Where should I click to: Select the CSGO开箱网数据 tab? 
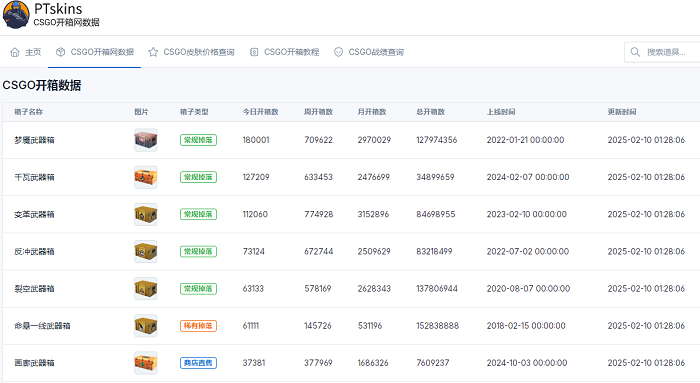coord(95,52)
